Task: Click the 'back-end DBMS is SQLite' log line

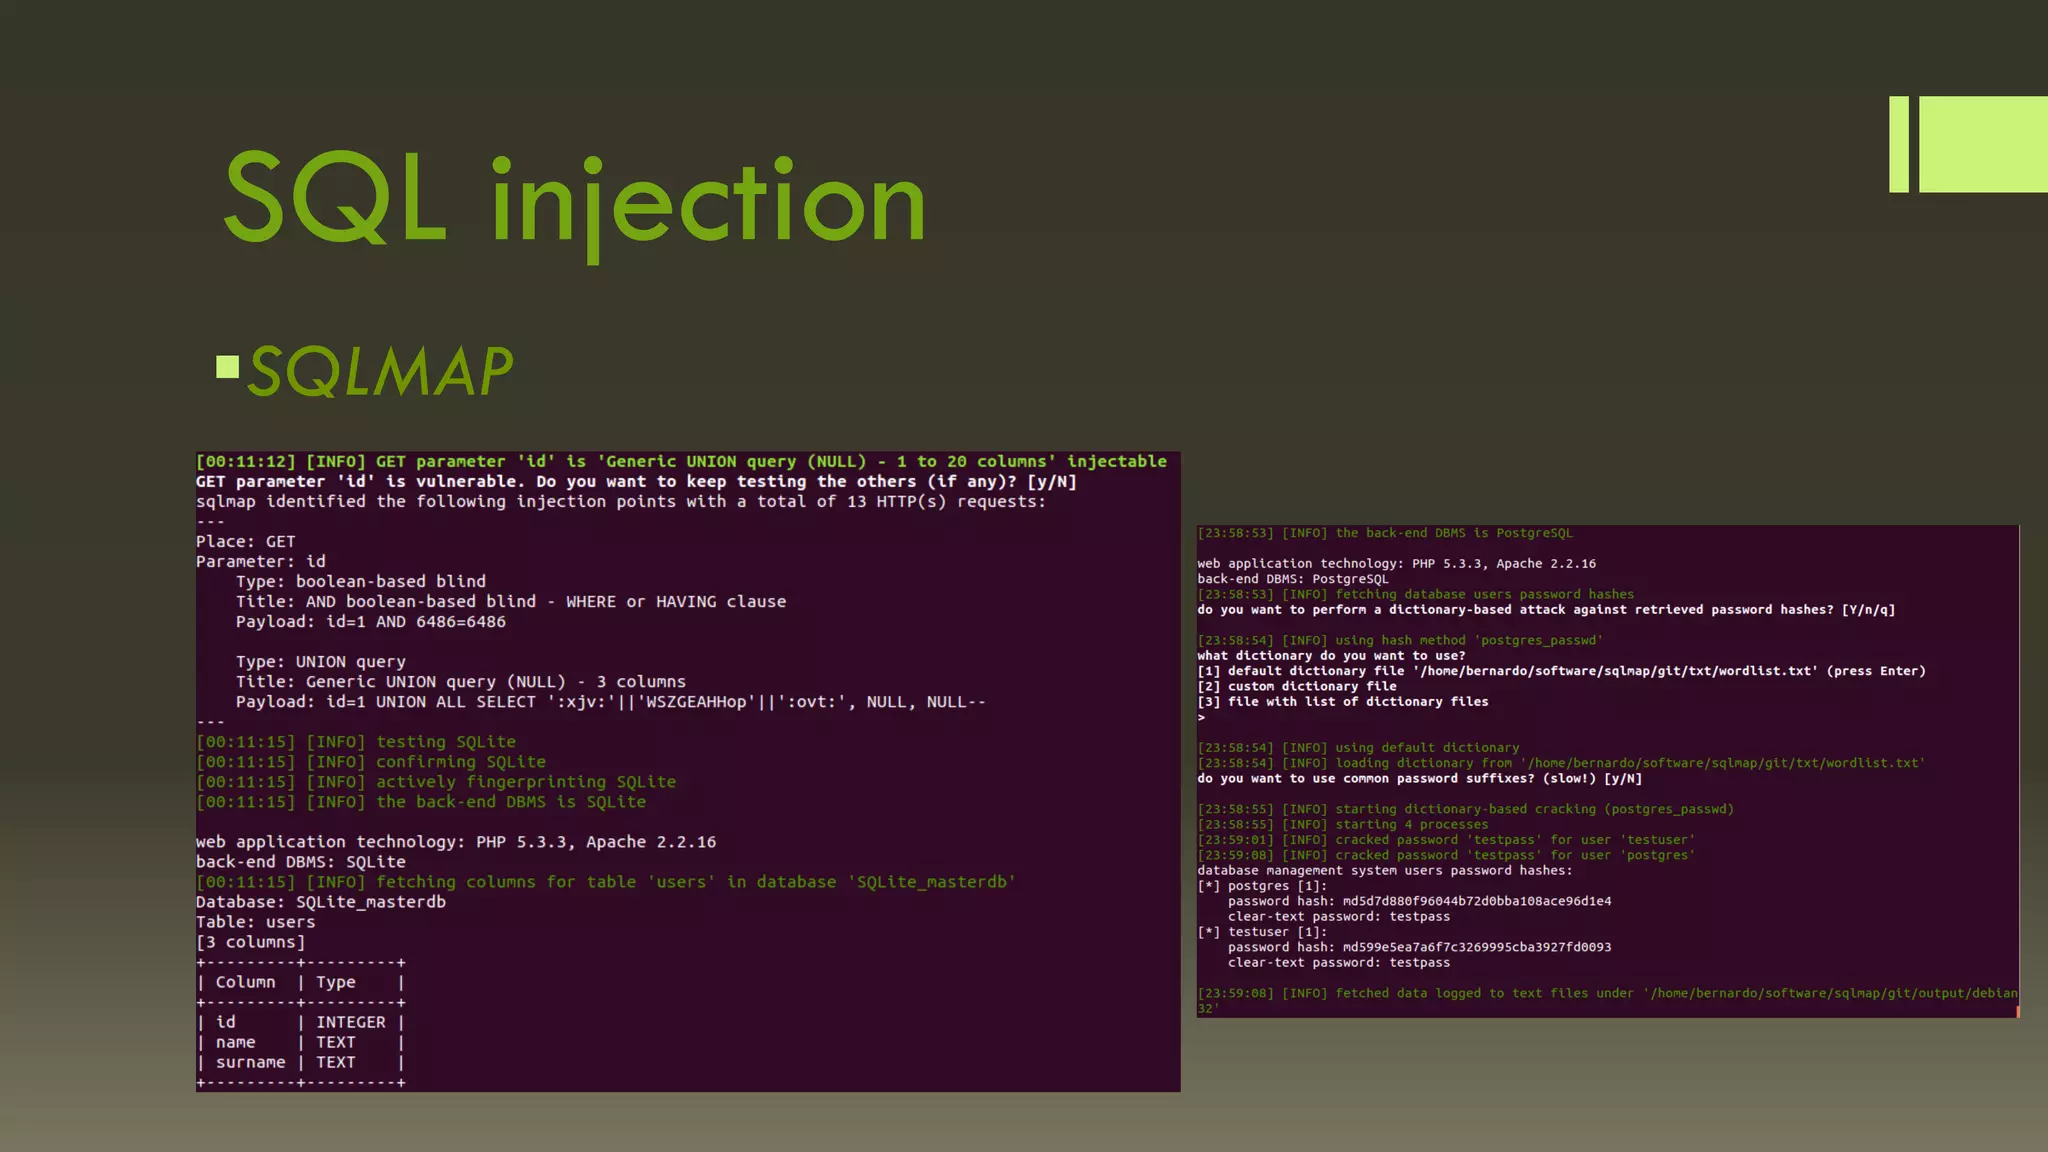Action: [x=420, y=802]
